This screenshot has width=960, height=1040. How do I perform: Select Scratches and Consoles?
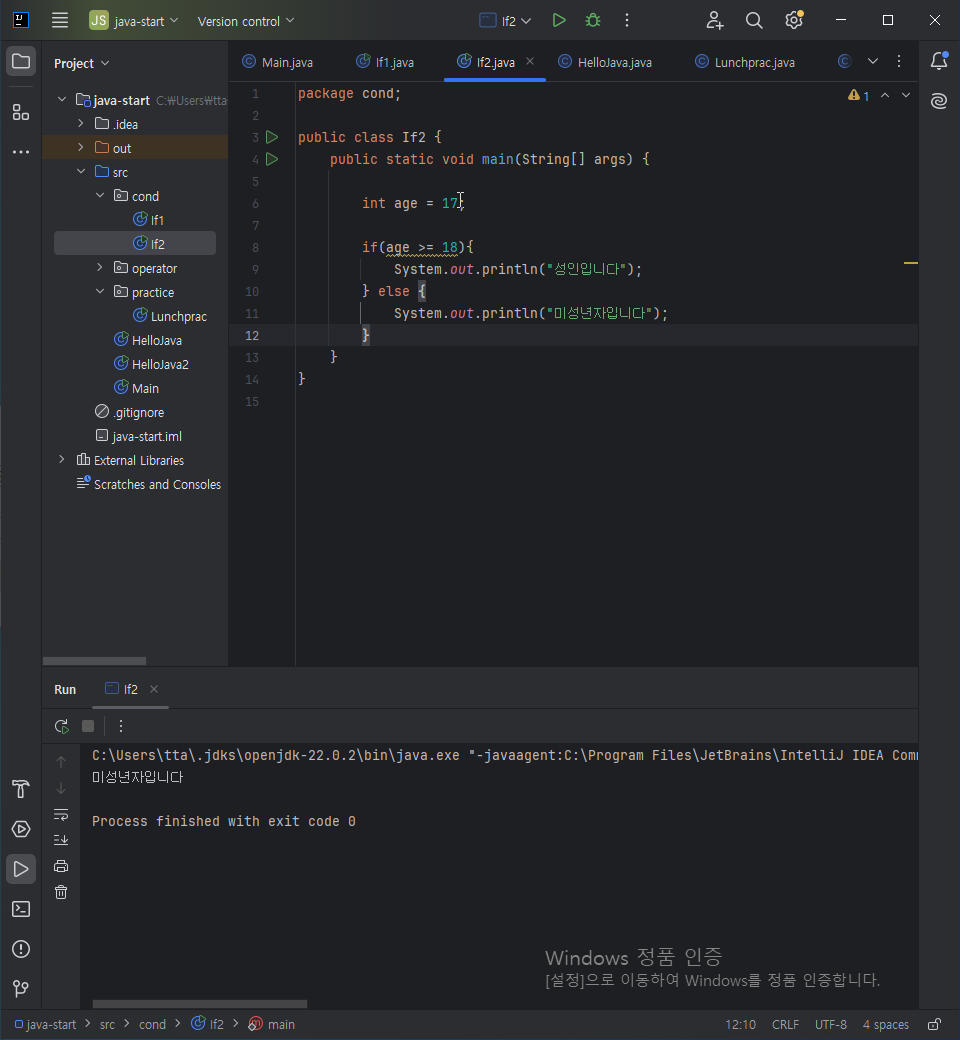tap(149, 484)
